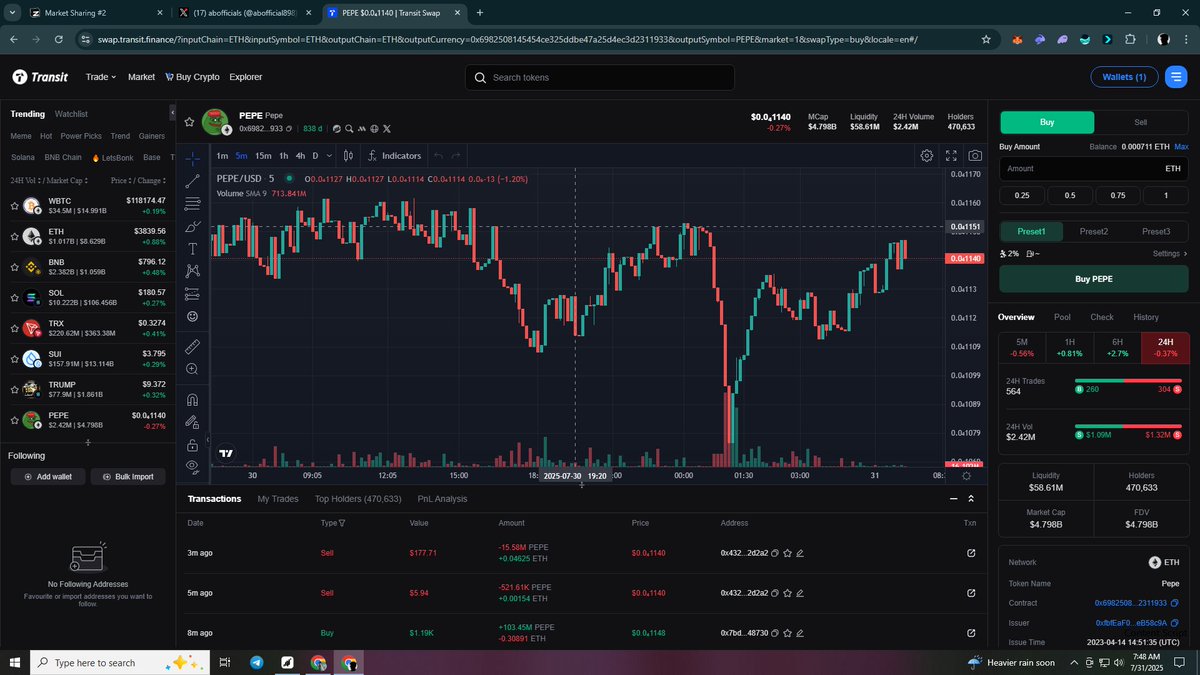Expand the chart time interval dropdown arrow
1200x675 pixels.
click(330, 156)
